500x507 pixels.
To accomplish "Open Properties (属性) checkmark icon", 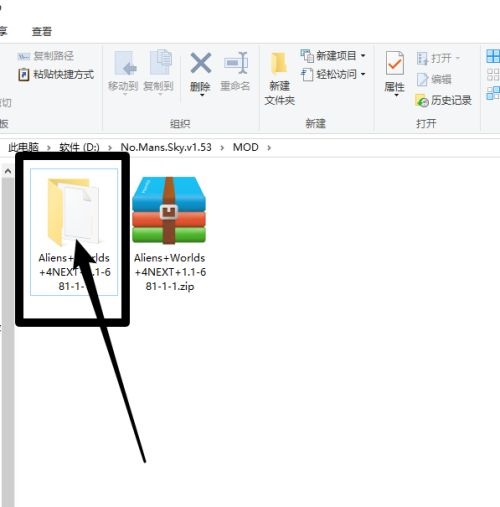I will coord(395,63).
